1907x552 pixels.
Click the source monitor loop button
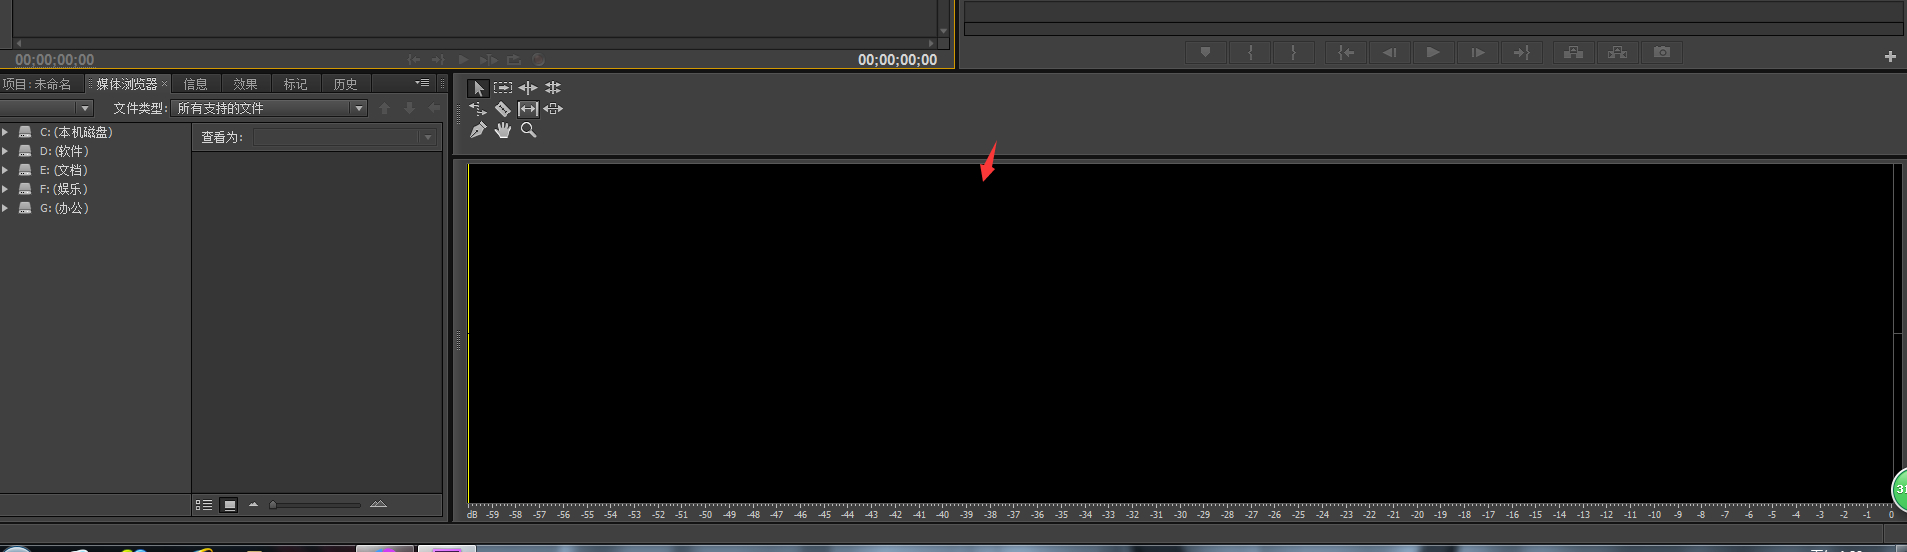(514, 60)
